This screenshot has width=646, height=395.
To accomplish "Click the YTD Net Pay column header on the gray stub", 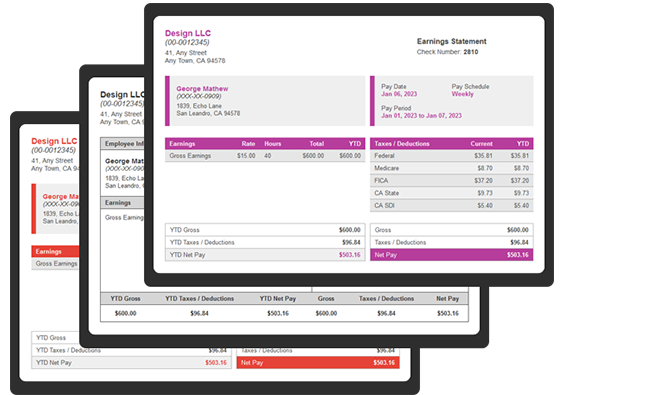I will coord(278,299).
